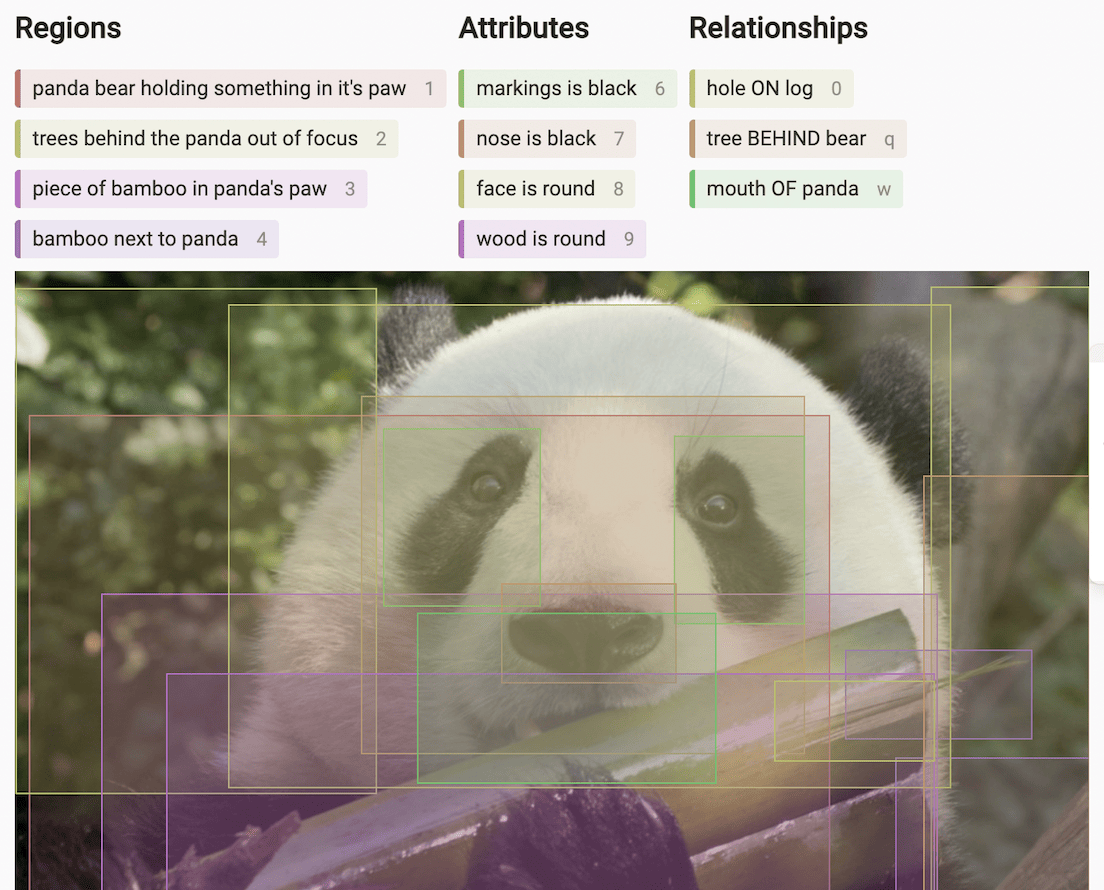The image size is (1104, 890).
Task: Highlight the "tree BEHIND bear" relationship
Action: [795, 138]
